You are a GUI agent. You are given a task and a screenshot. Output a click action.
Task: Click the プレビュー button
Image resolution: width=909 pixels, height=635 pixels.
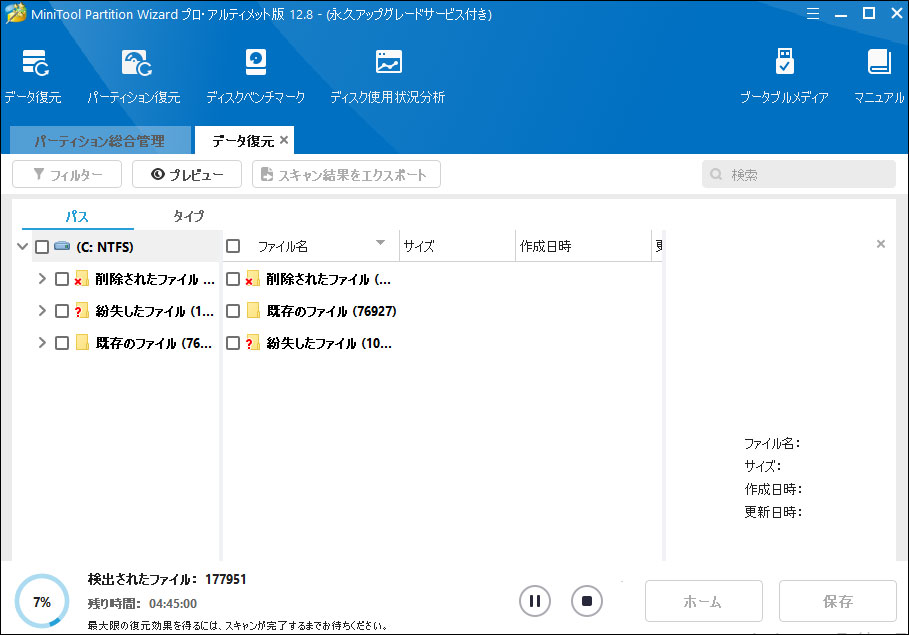187,174
